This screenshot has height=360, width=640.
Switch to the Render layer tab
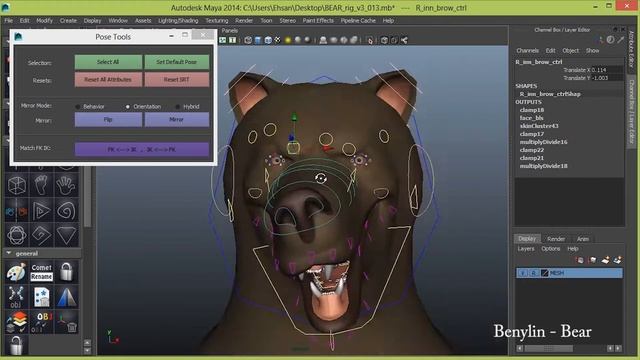(556, 239)
